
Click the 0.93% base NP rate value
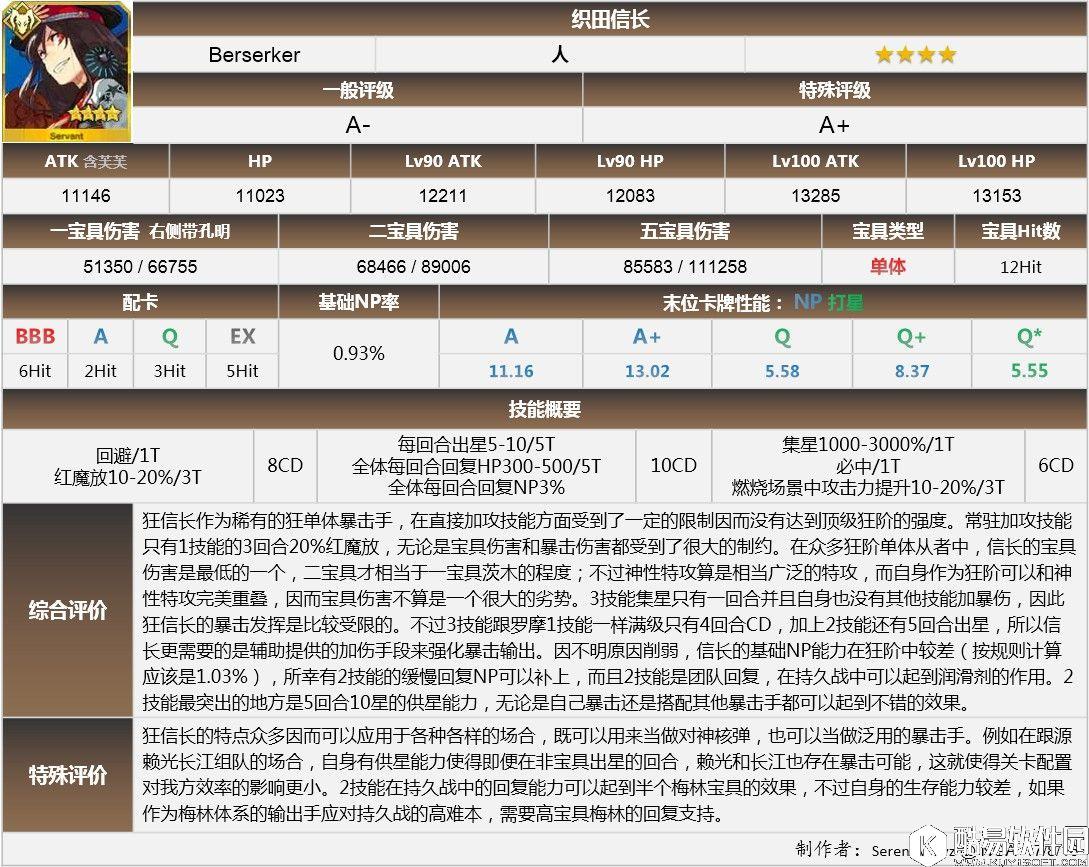point(358,354)
